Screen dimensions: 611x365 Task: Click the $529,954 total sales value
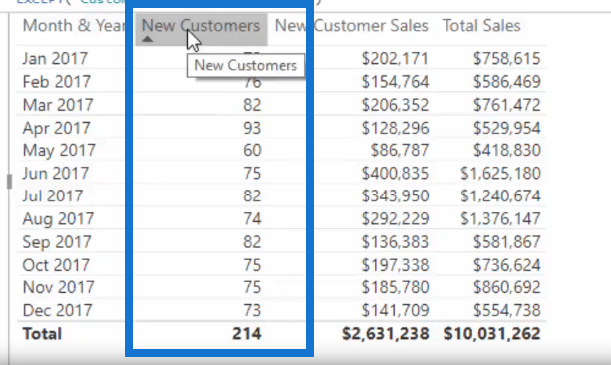507,128
